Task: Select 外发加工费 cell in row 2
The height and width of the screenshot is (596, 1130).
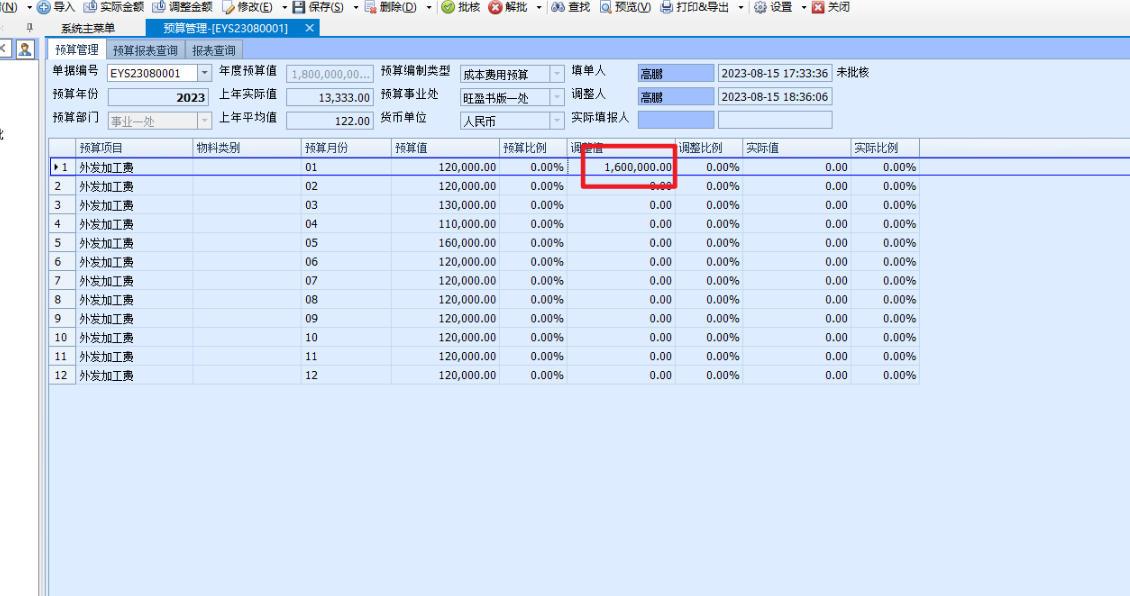Action: (x=135, y=187)
